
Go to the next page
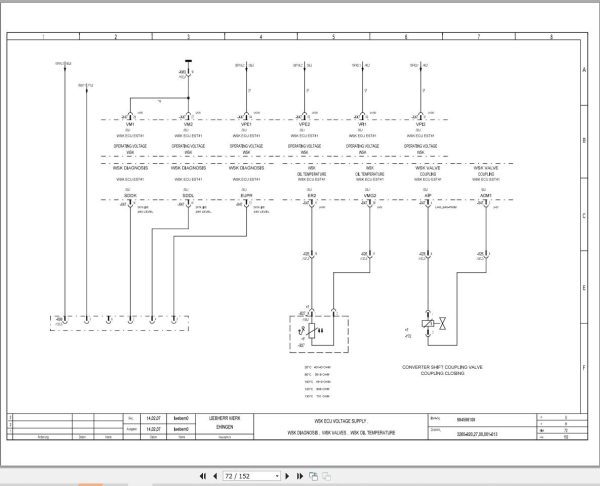(287, 476)
